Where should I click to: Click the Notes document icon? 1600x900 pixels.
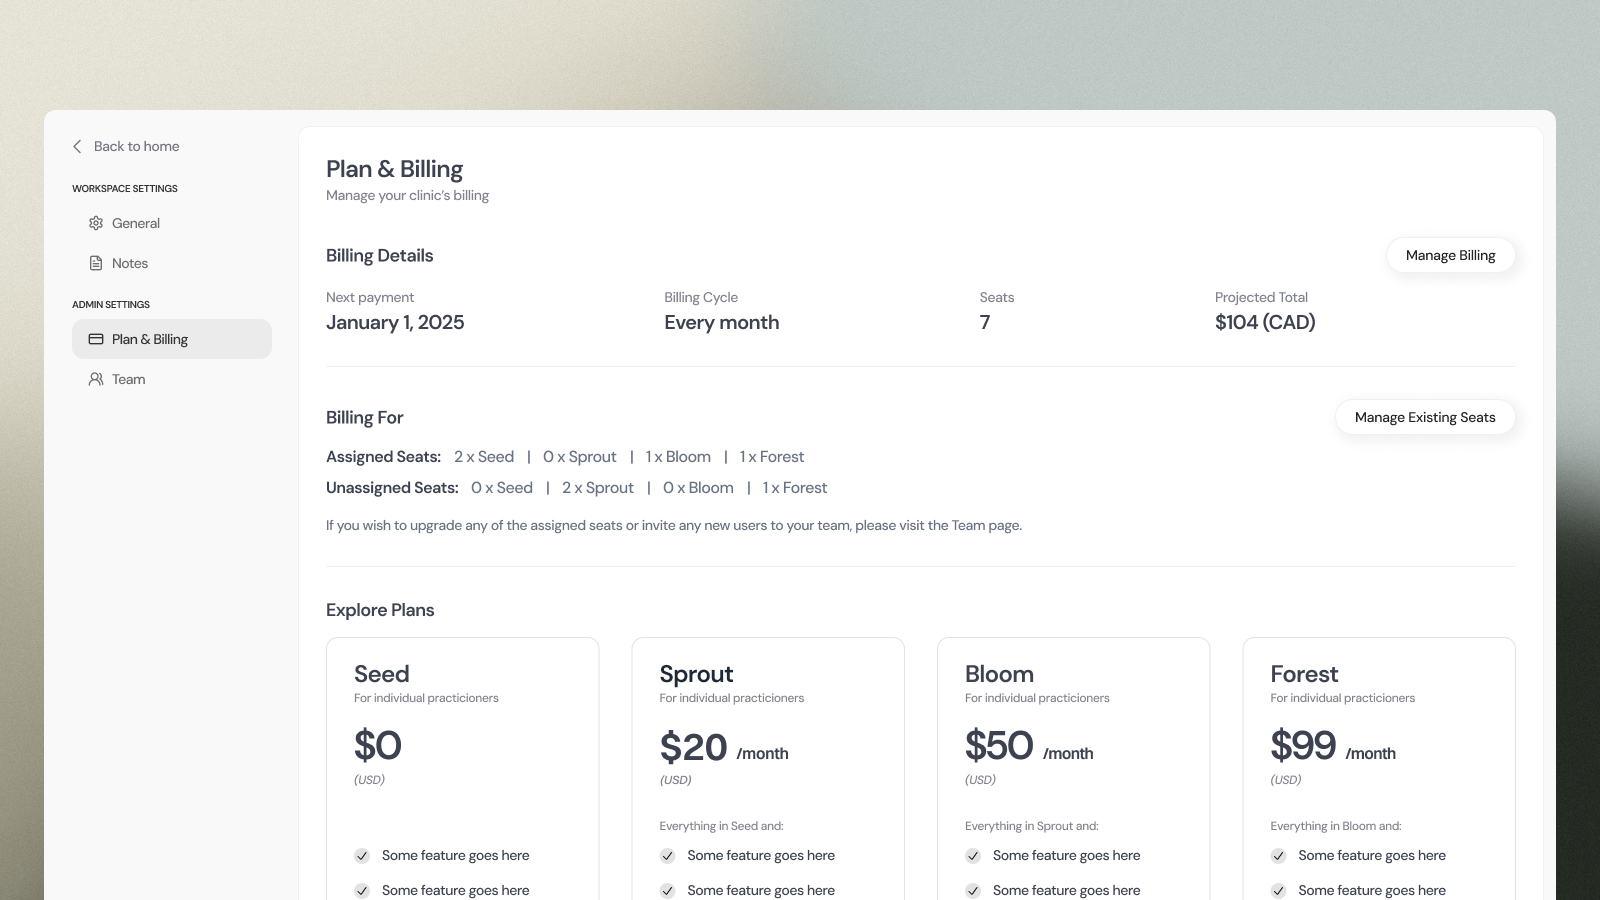[x=96, y=263]
